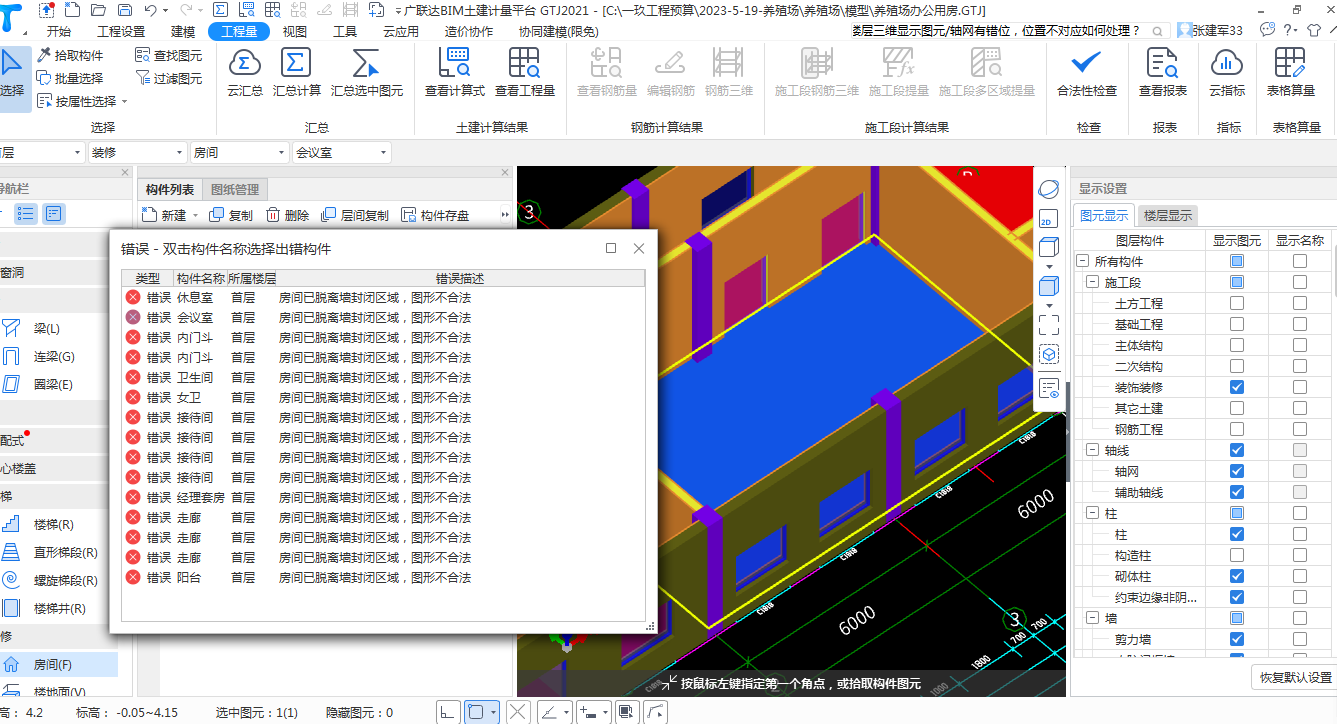Toggle the orthogonal snap icon in the status bar
Viewport: 1337px width, 724px height.
pyautogui.click(x=448, y=712)
